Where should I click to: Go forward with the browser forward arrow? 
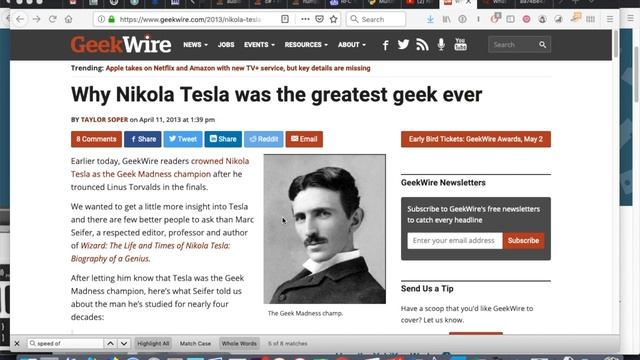tap(36, 19)
